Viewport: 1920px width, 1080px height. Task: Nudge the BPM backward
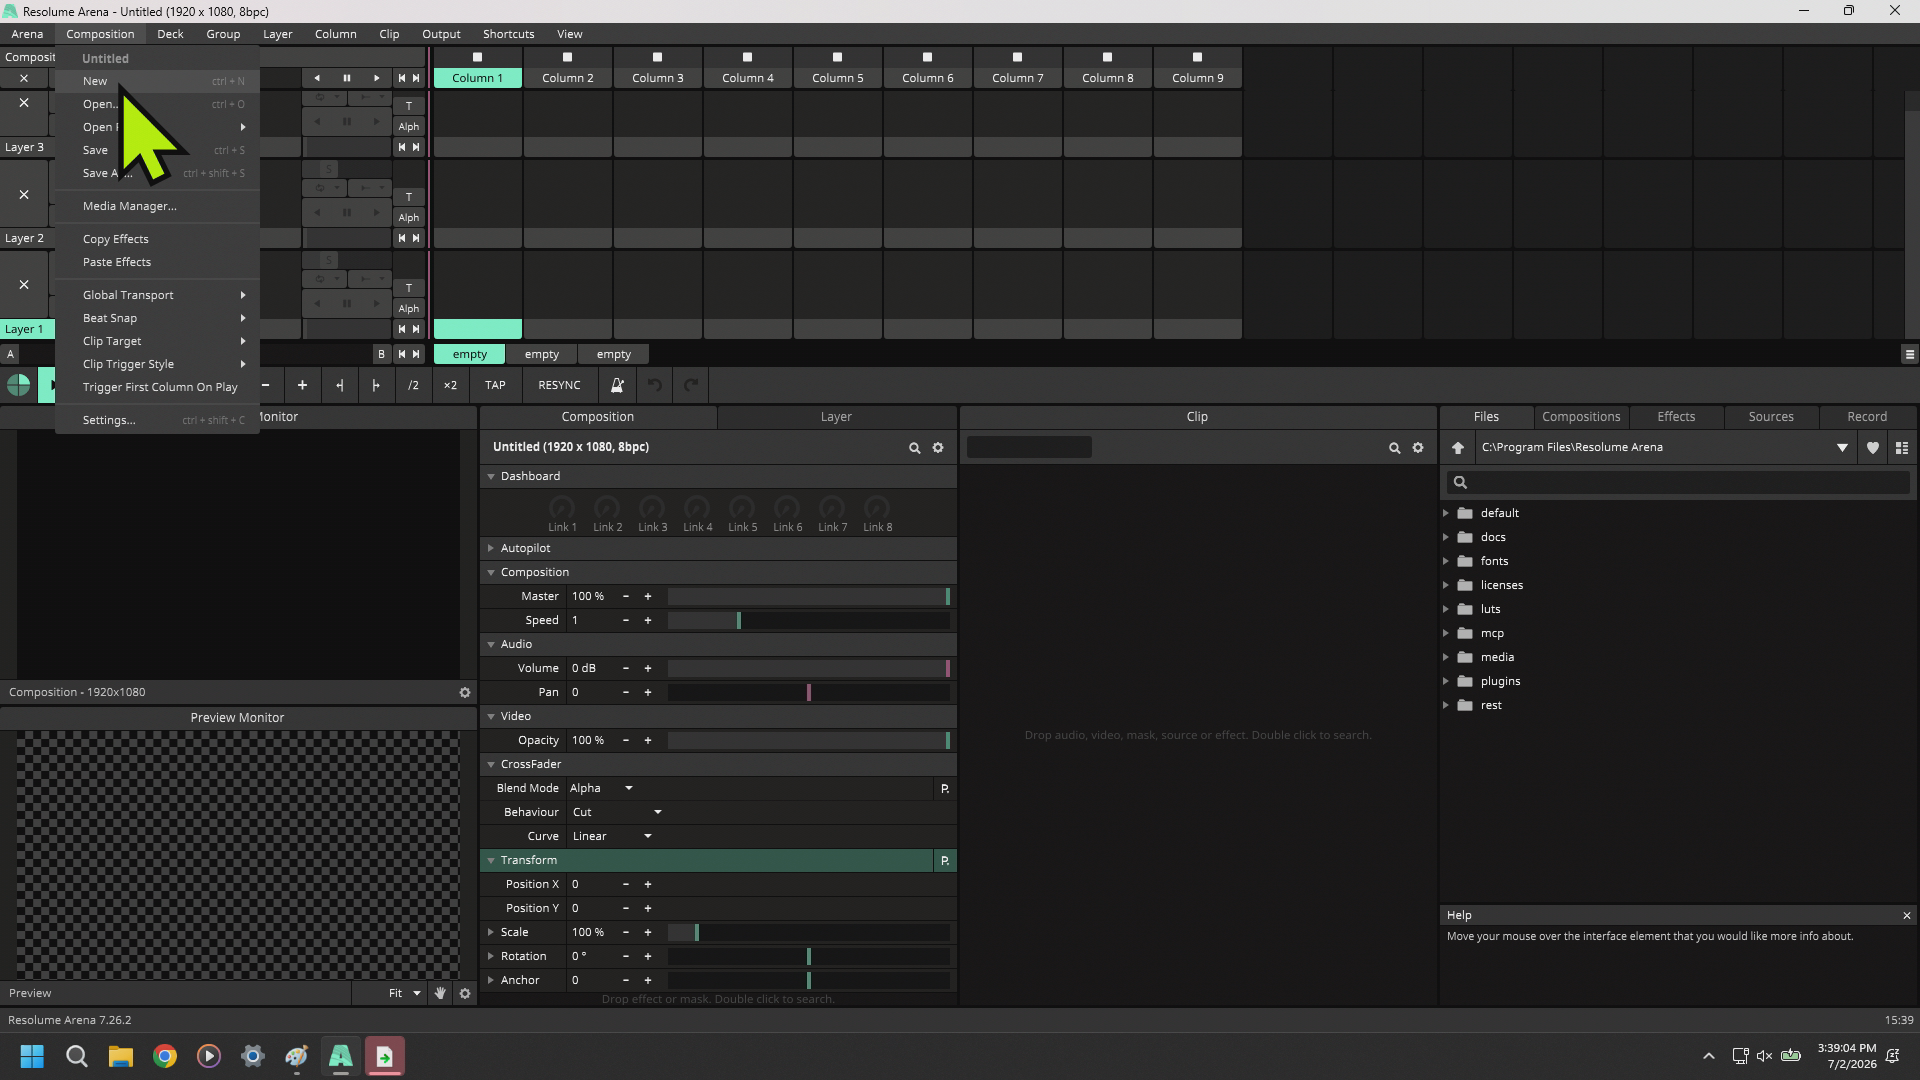click(x=340, y=385)
